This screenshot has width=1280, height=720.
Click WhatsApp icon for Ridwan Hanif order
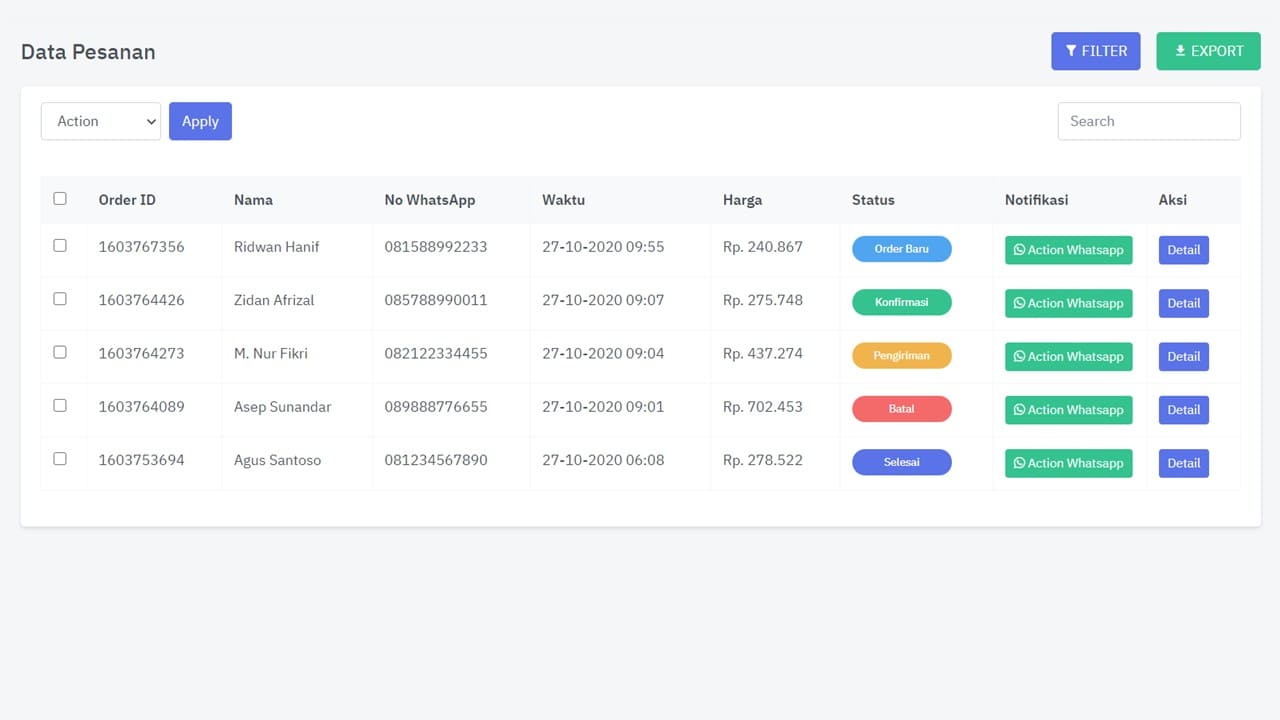coord(1019,250)
